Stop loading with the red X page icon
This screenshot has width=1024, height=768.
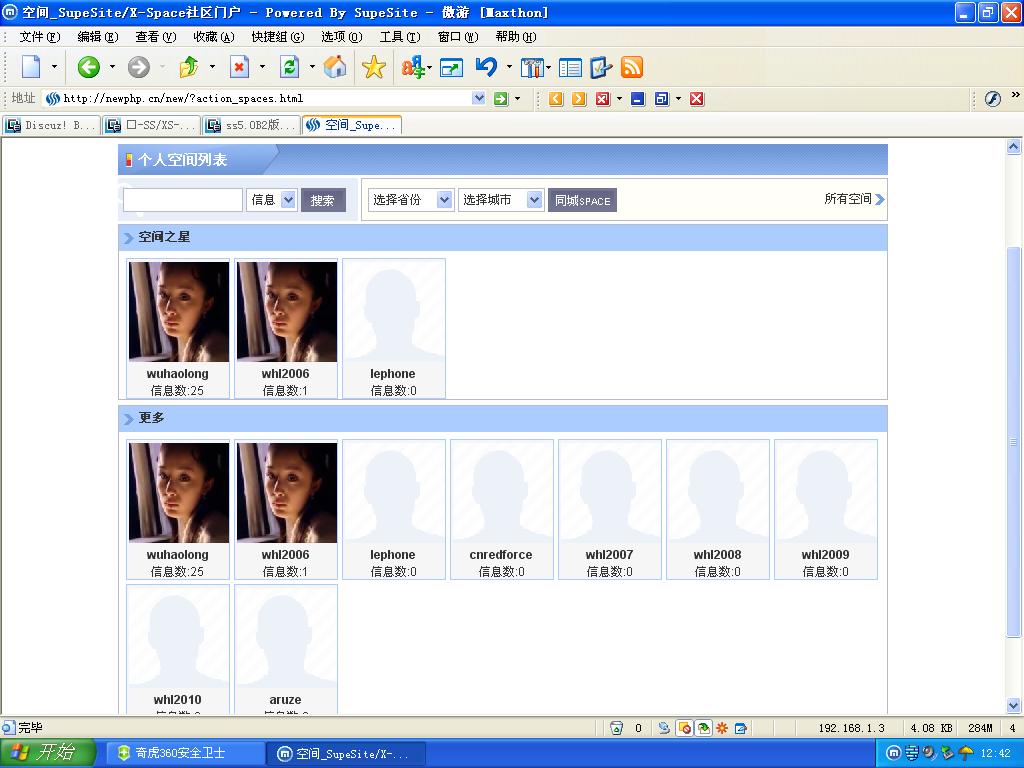click(240, 67)
